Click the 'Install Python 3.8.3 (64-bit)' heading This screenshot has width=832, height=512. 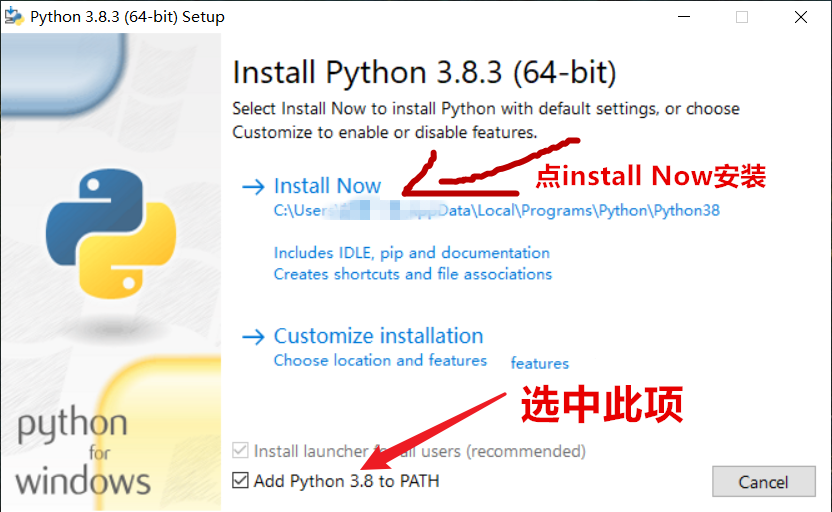tap(424, 73)
